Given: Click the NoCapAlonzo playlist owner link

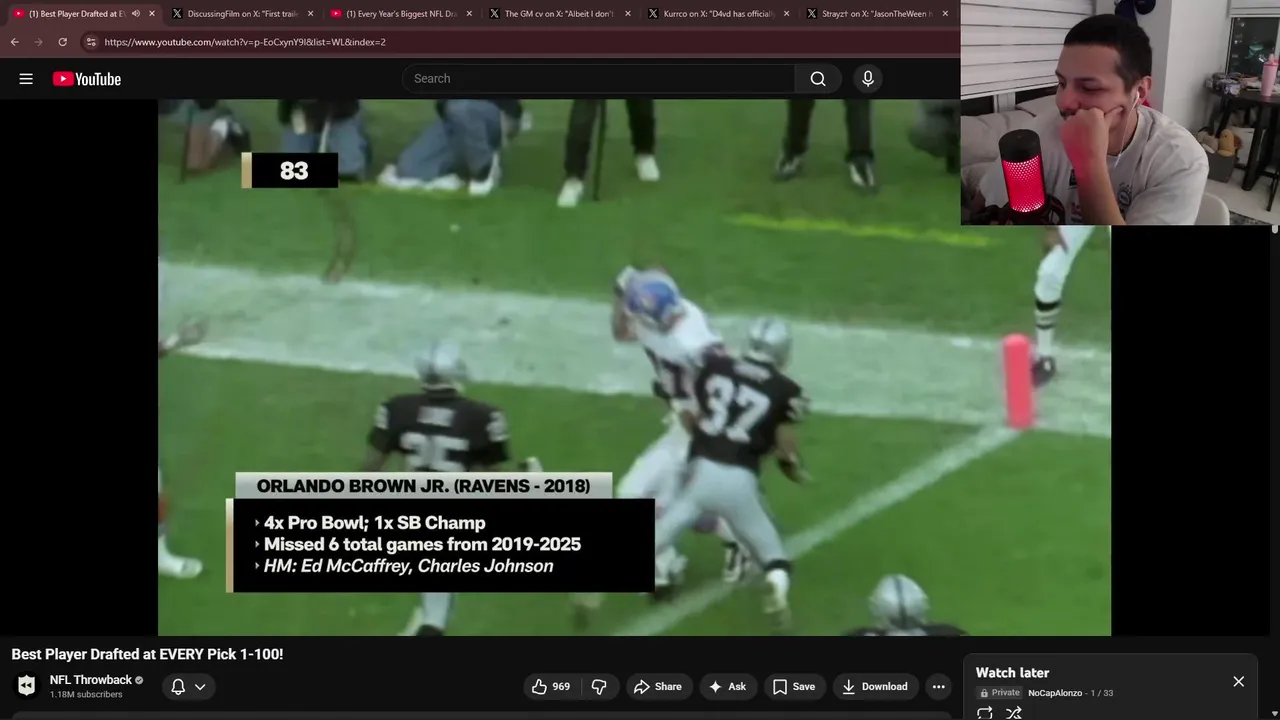Looking at the screenshot, I should 1055,693.
